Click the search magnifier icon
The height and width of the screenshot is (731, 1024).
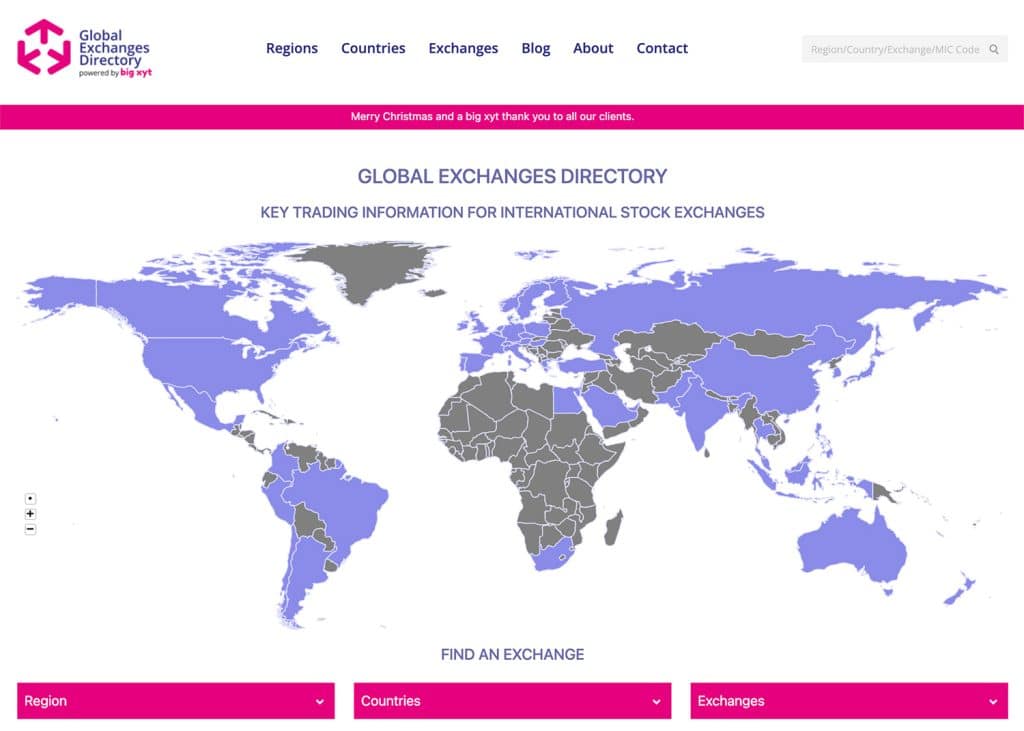[994, 49]
